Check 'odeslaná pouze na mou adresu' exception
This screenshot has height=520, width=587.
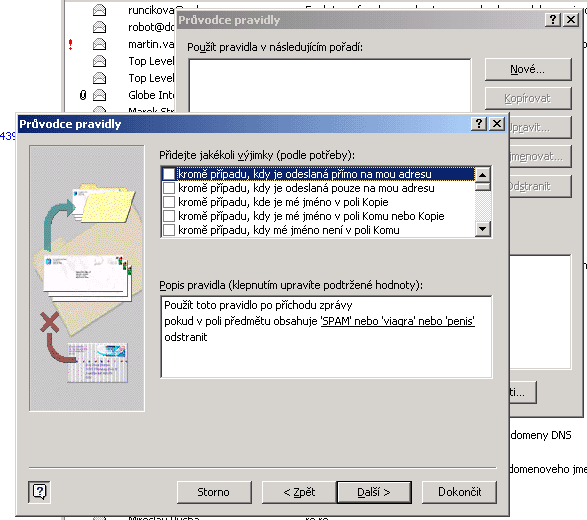tap(169, 188)
